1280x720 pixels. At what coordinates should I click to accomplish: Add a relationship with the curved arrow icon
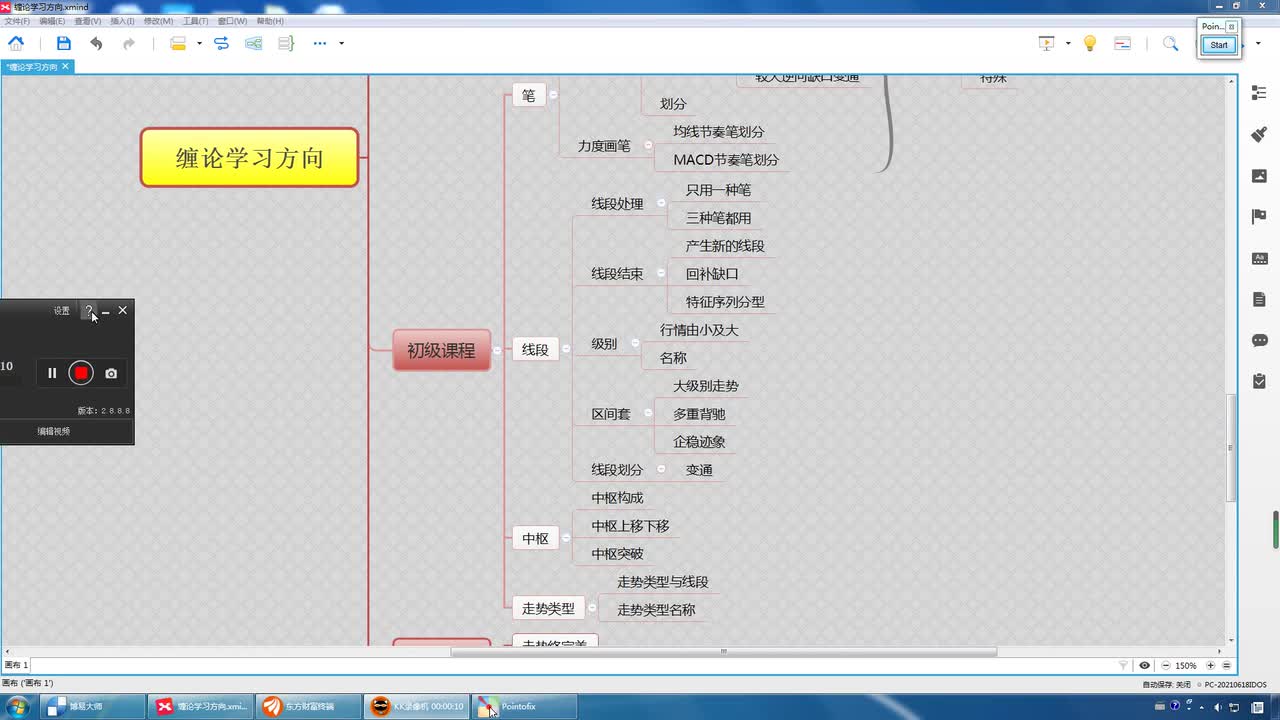tap(221, 43)
